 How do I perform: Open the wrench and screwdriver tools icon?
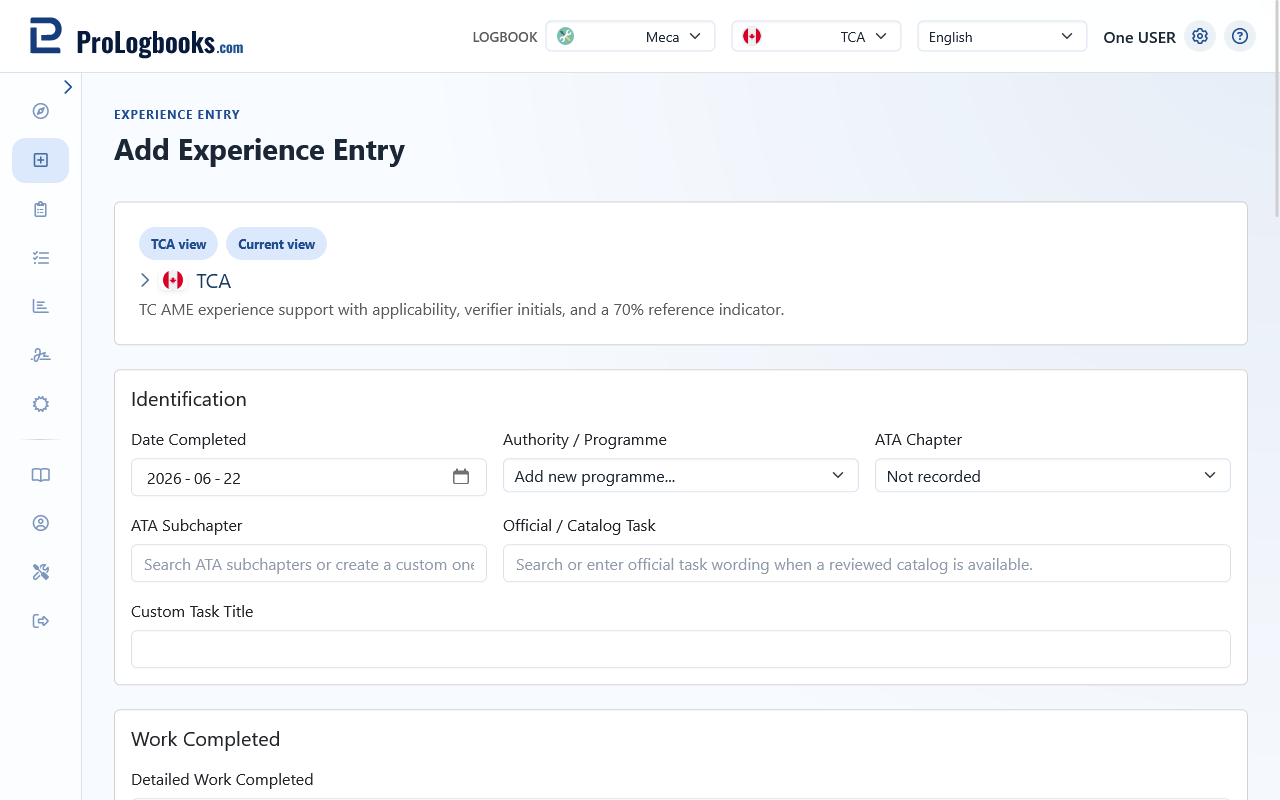pyautogui.click(x=41, y=572)
